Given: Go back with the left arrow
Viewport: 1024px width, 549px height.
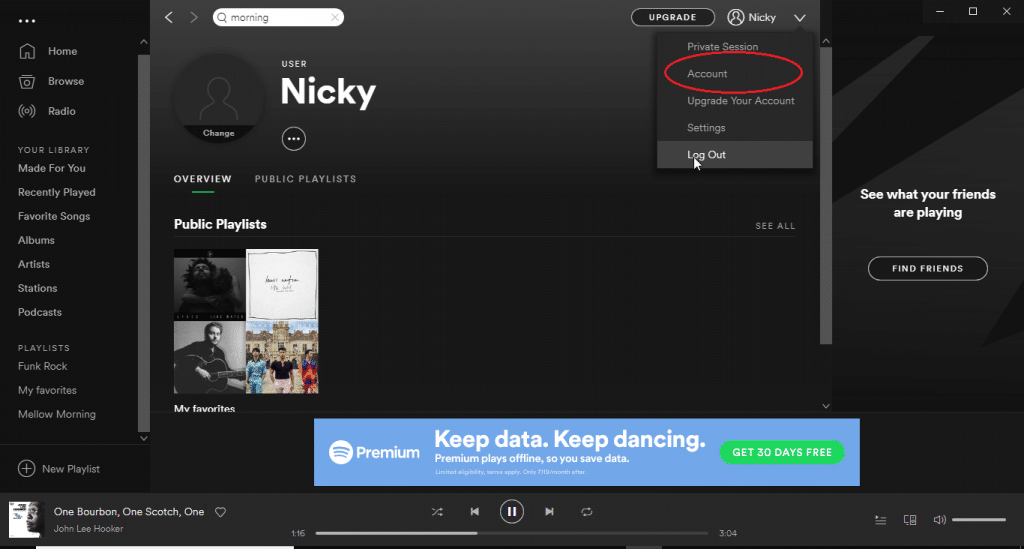Looking at the screenshot, I should point(168,18).
